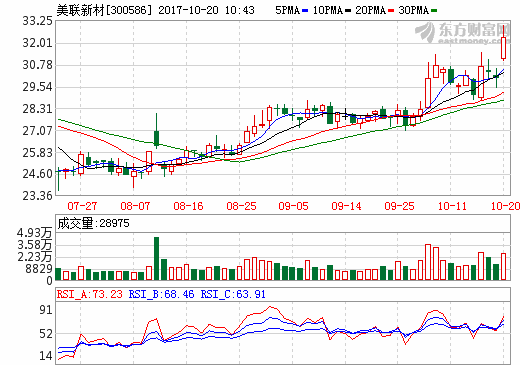Click the last red volume bar on 10-20
The height and width of the screenshot is (365, 520).
(x=503, y=267)
